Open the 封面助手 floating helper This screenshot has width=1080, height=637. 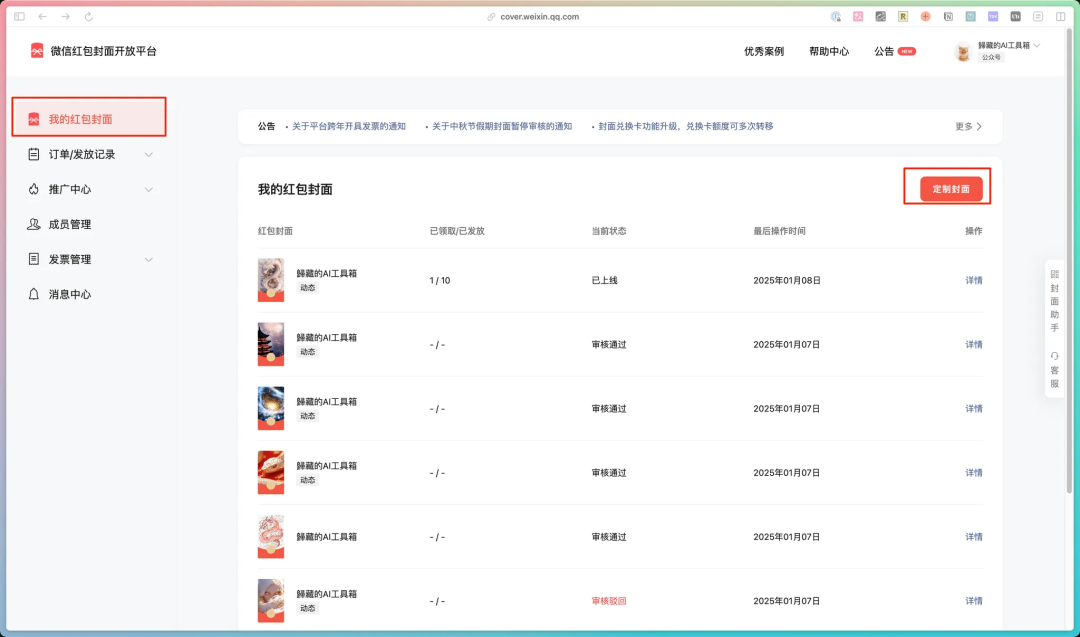tap(1055, 301)
